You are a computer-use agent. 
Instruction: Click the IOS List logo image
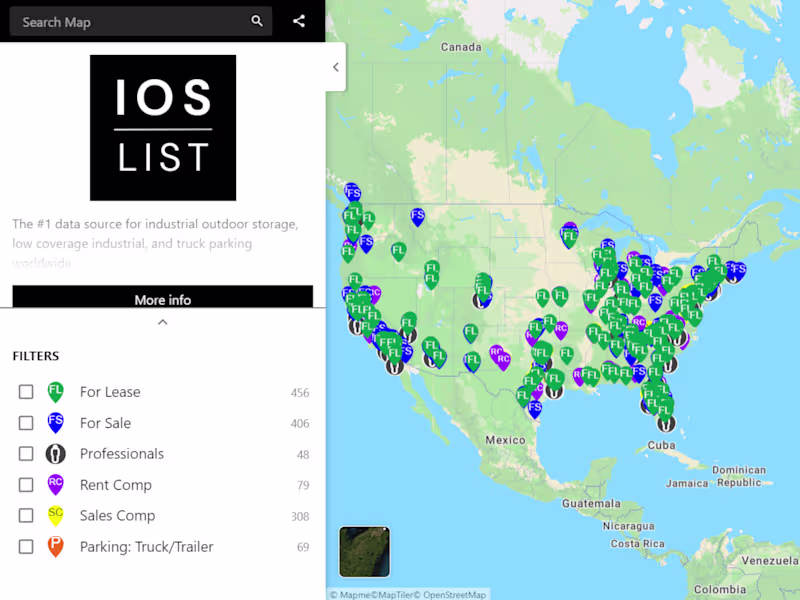tap(163, 128)
